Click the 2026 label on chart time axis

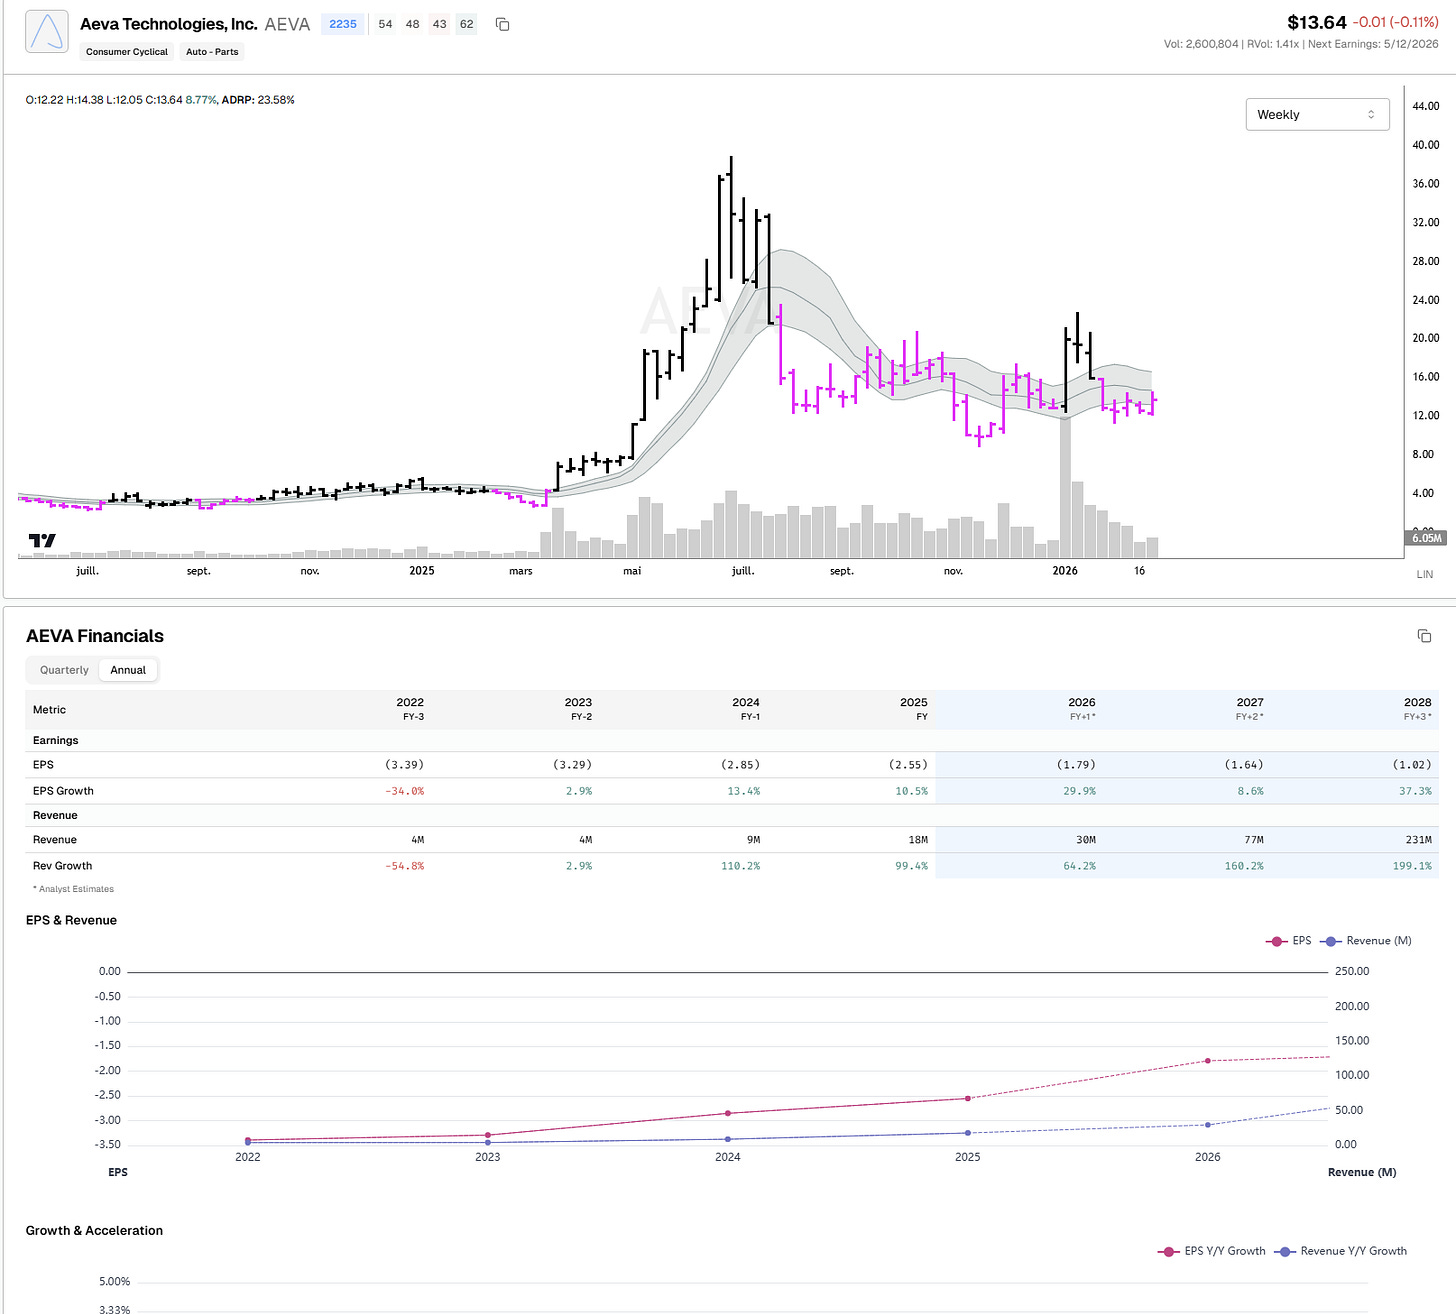click(1065, 571)
